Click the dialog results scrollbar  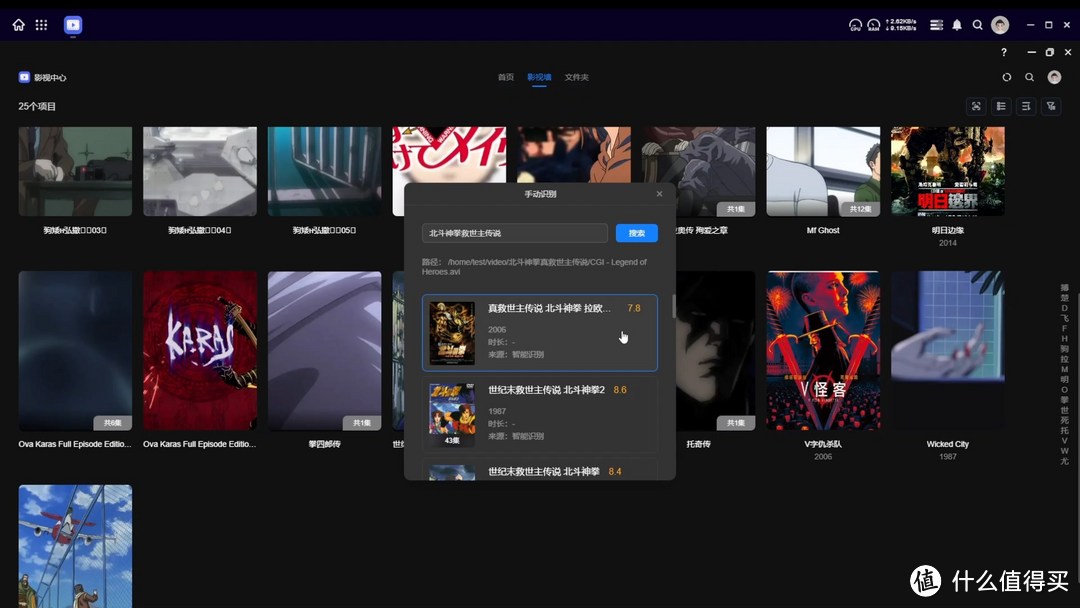[673, 306]
